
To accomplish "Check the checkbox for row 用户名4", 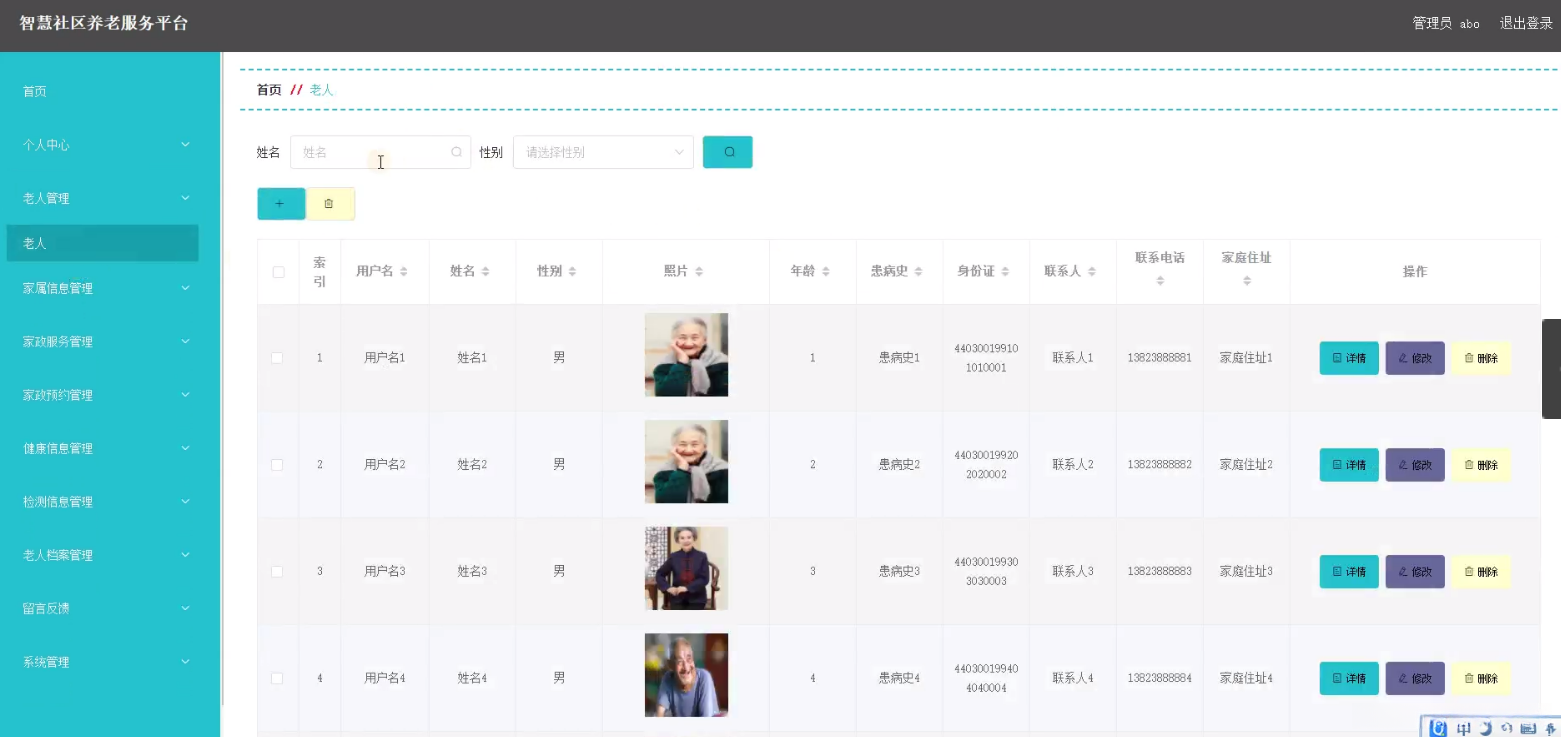I will pos(277,679).
